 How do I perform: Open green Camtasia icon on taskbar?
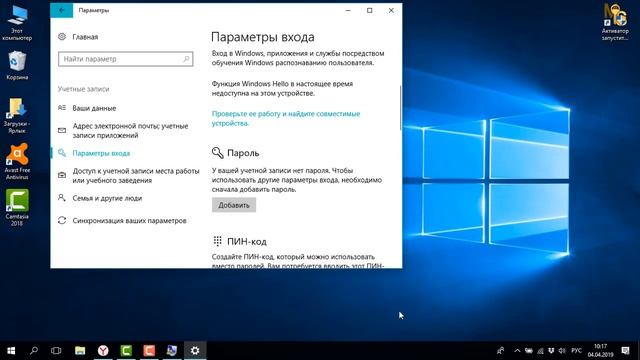pyautogui.click(x=126, y=351)
